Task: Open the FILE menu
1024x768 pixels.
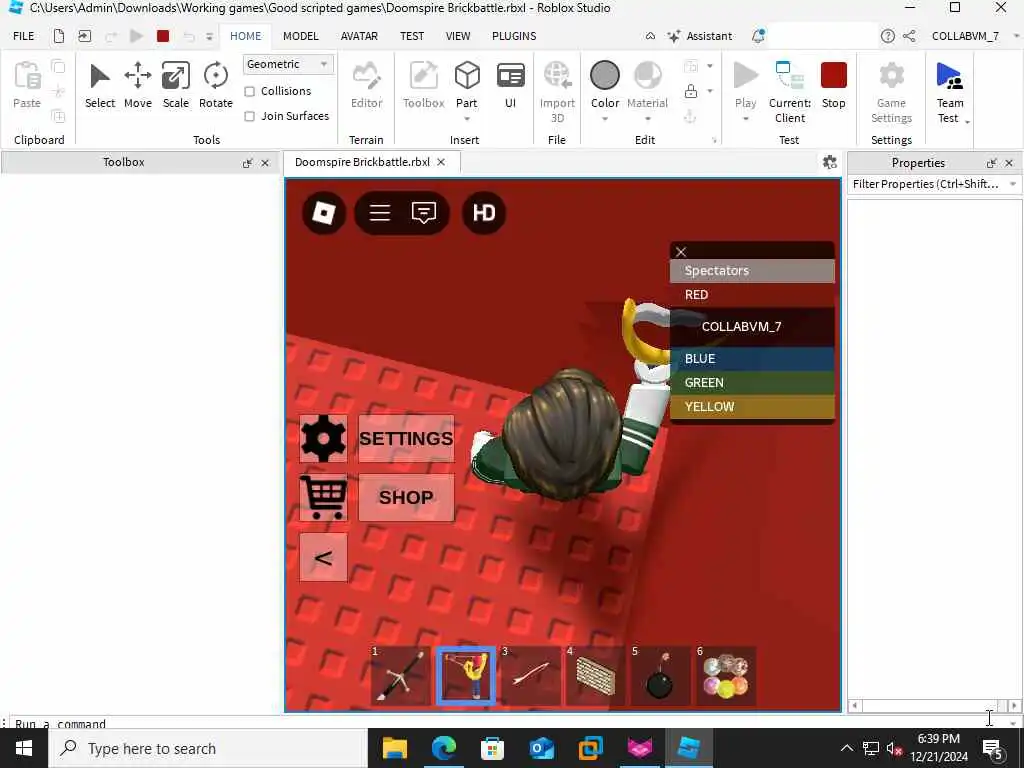Action: [24, 36]
